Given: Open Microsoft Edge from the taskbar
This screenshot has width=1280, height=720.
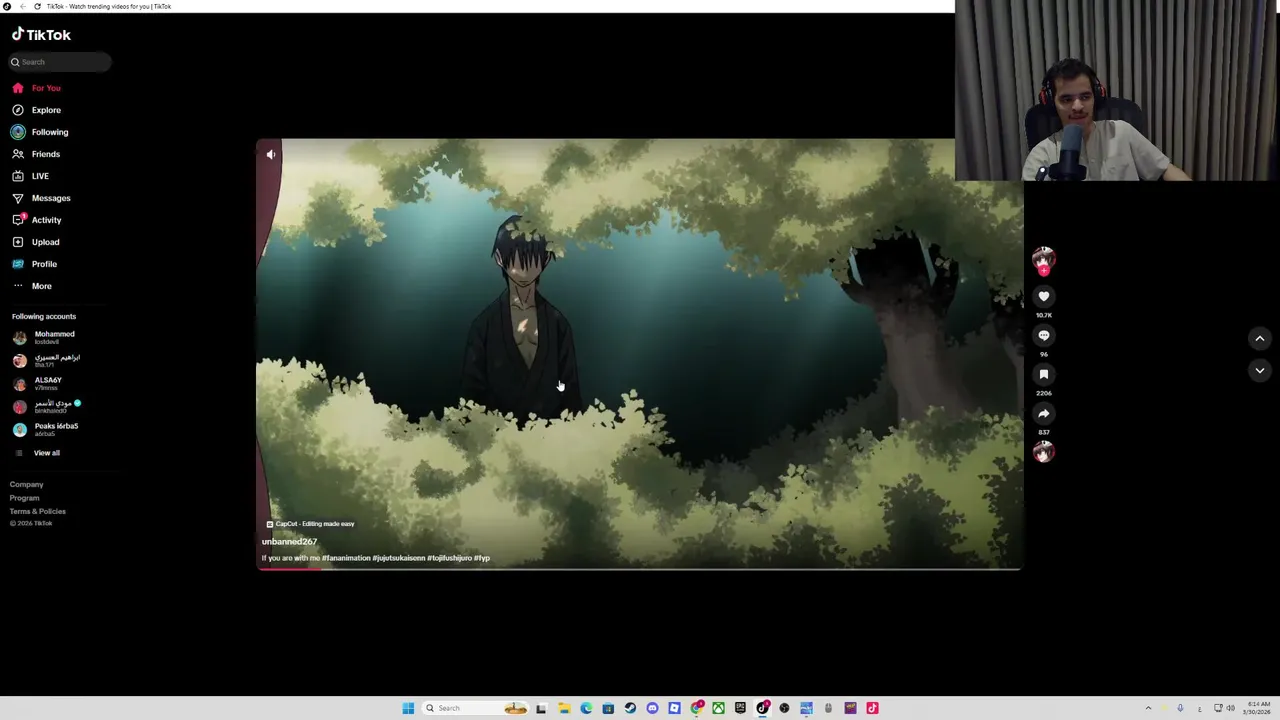Looking at the screenshot, I should (586, 708).
